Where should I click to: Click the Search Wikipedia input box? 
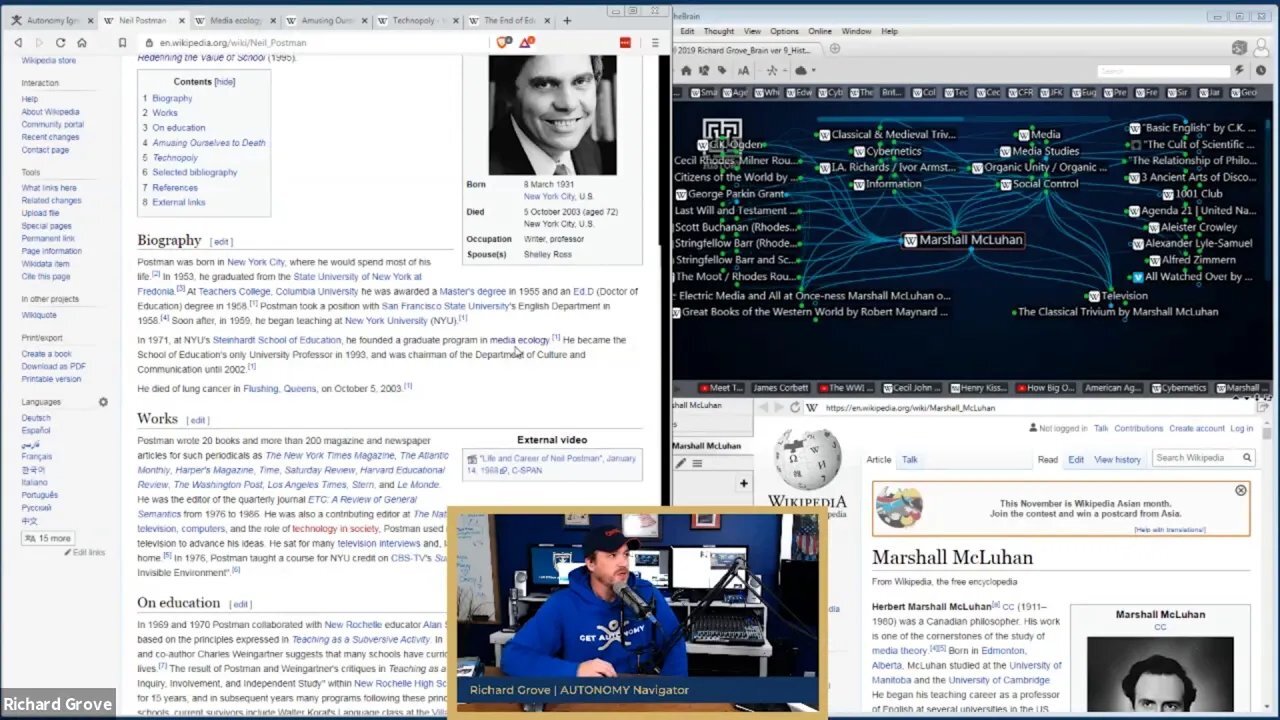1195,458
